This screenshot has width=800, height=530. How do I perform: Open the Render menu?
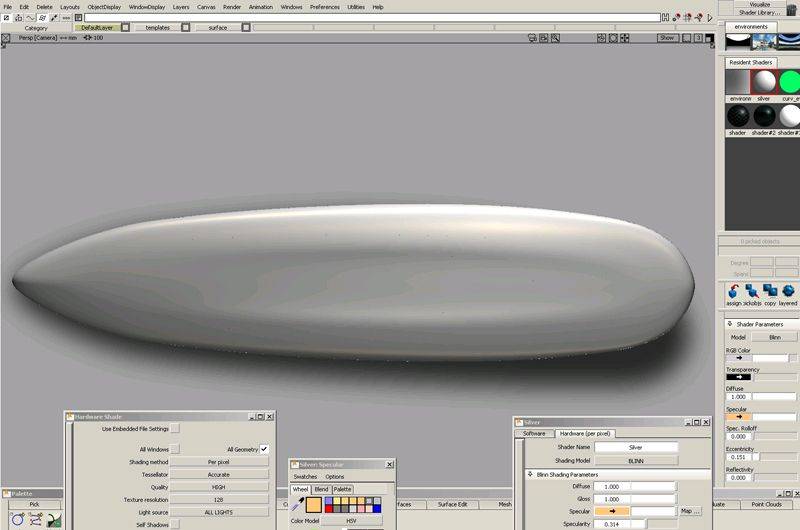[x=232, y=6]
